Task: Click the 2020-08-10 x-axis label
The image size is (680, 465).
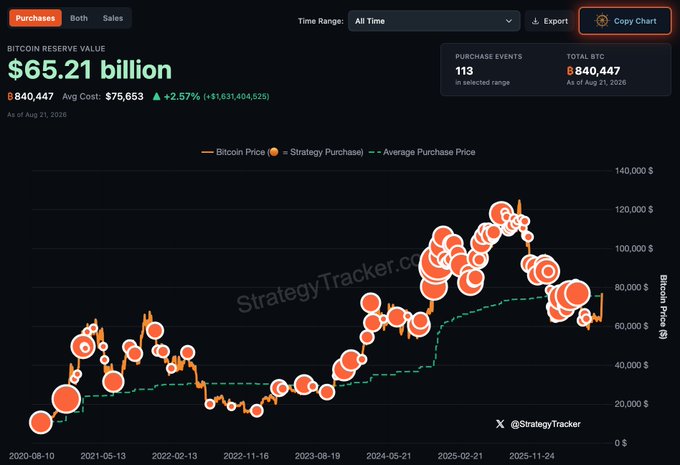Action: click(x=32, y=456)
